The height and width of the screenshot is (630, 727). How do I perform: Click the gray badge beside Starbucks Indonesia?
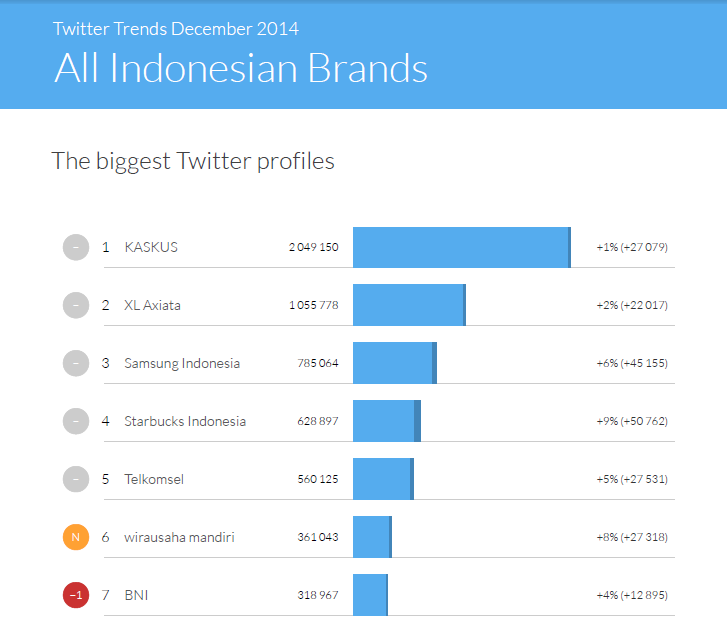pyautogui.click(x=76, y=421)
